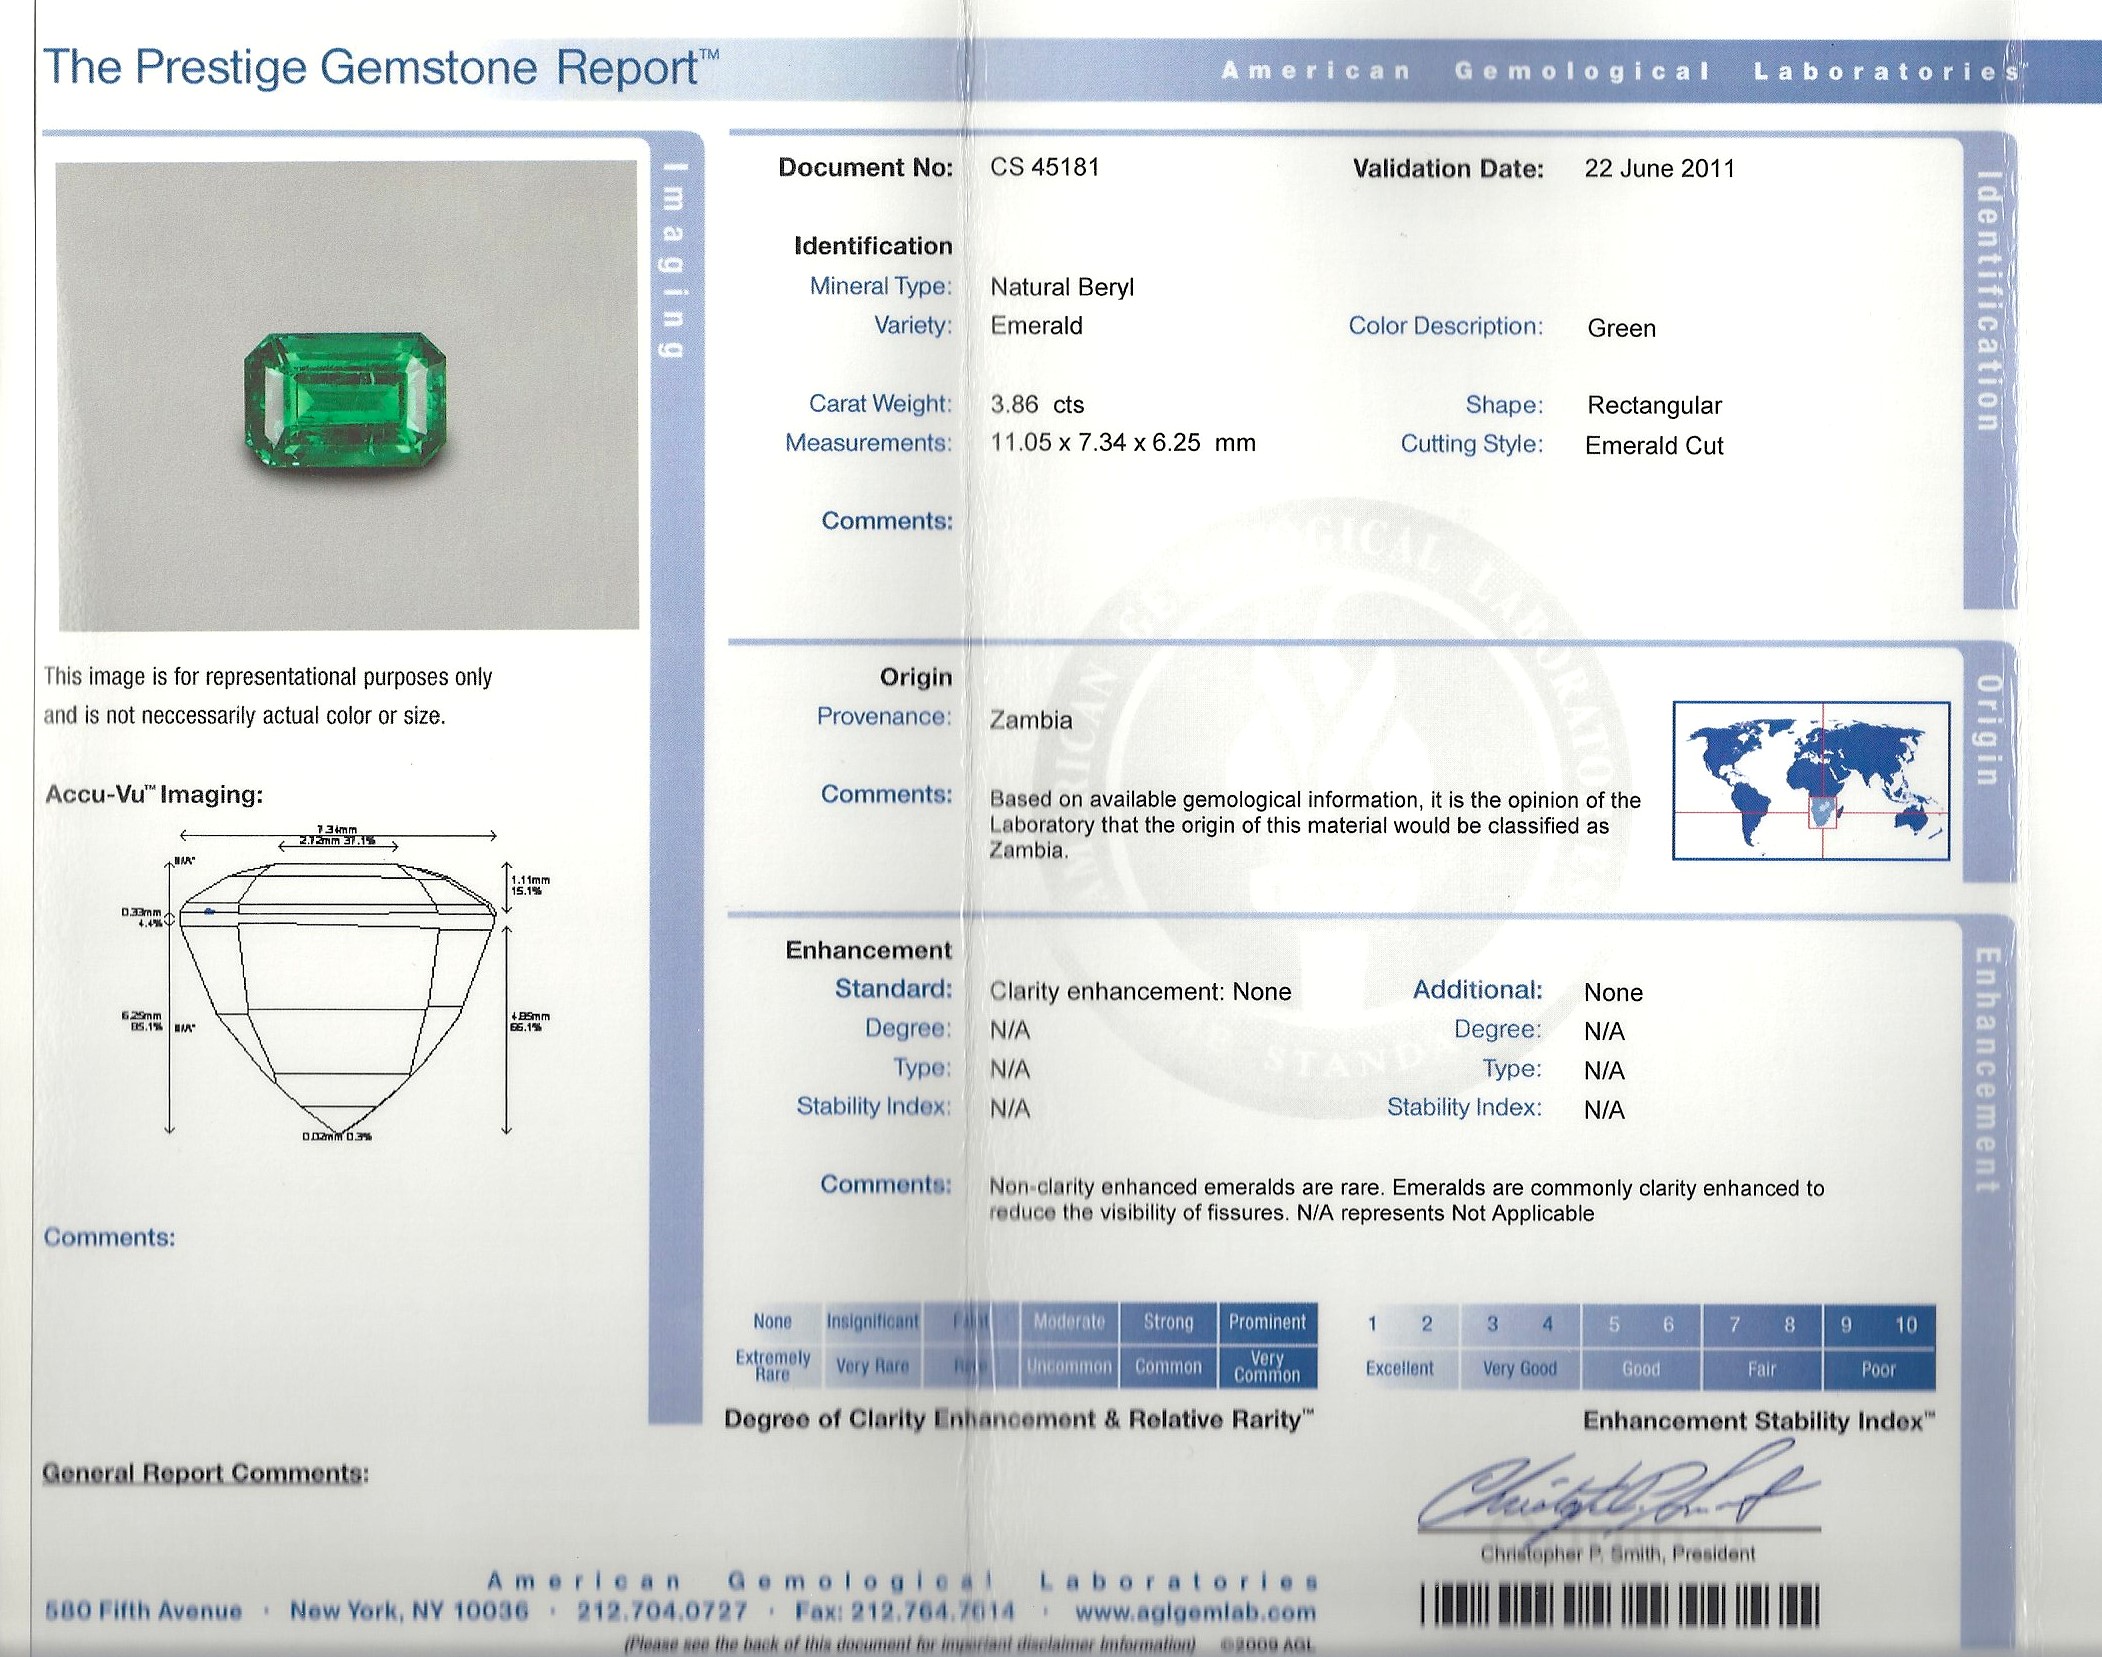Viewport: 2102px width, 1657px height.
Task: Click the barcode at bottom right
Action: tap(1619, 1606)
